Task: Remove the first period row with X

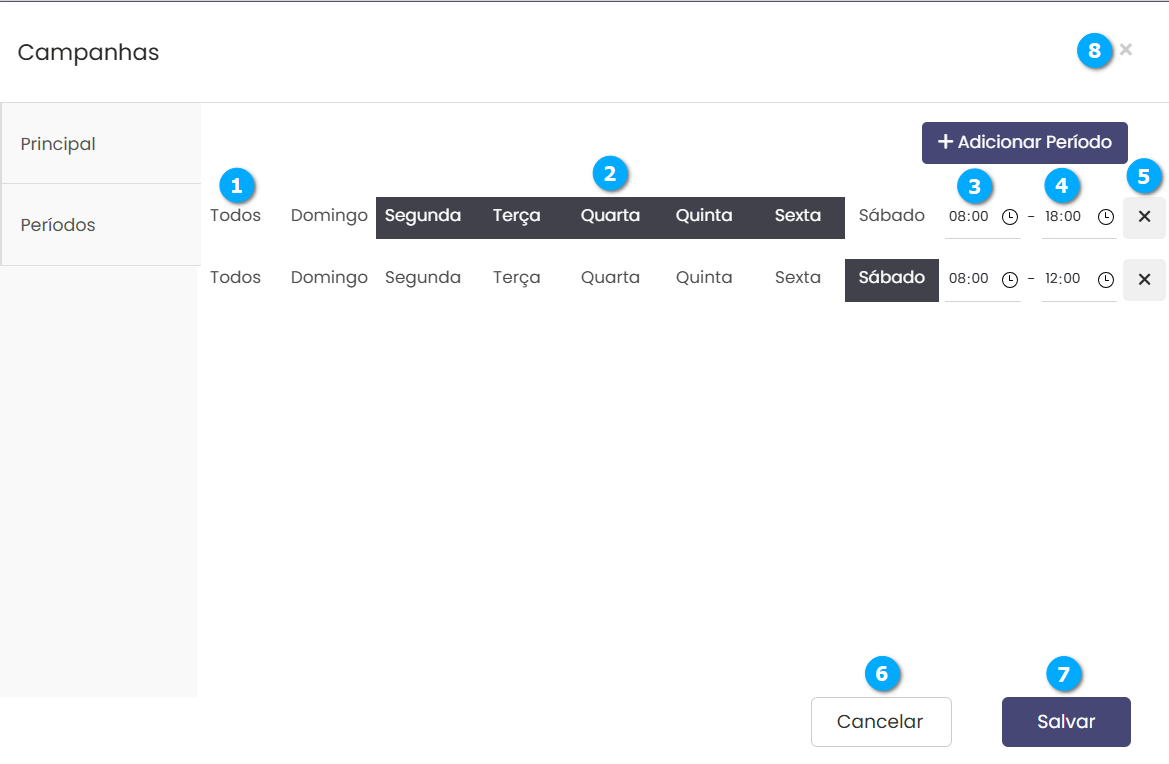Action: [1144, 217]
